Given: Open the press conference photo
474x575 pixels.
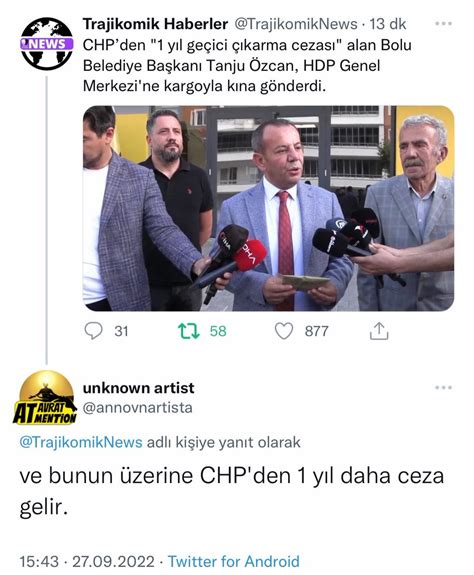Looking at the screenshot, I should 269,208.
